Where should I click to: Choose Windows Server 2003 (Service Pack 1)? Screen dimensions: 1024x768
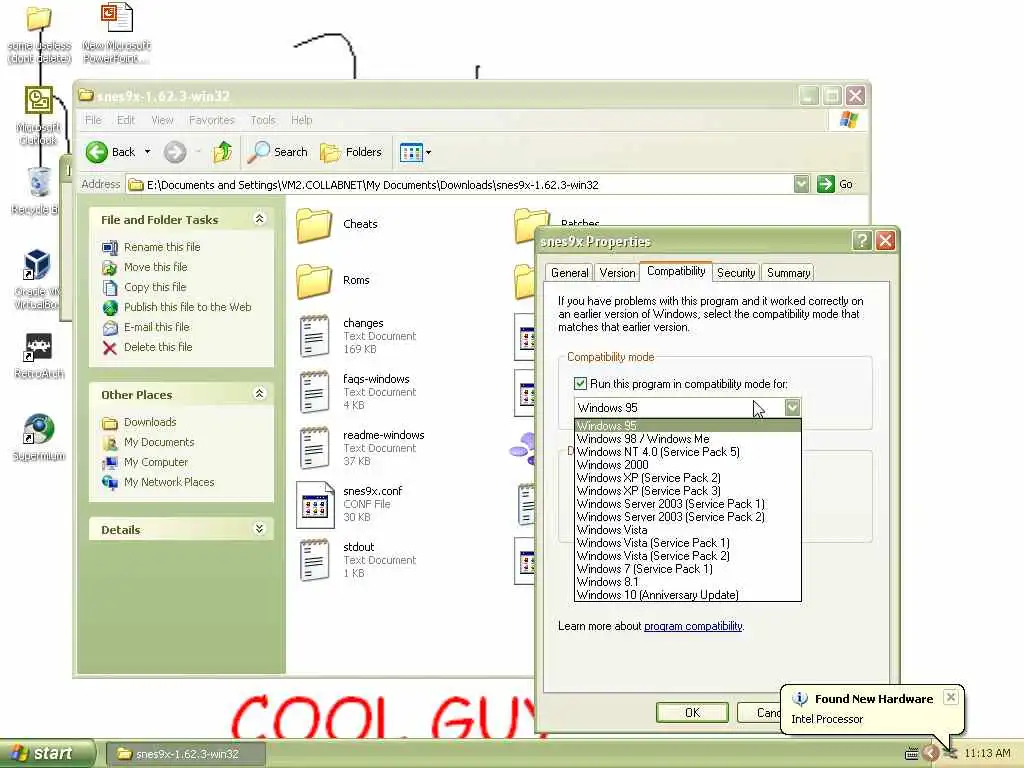[688, 504]
